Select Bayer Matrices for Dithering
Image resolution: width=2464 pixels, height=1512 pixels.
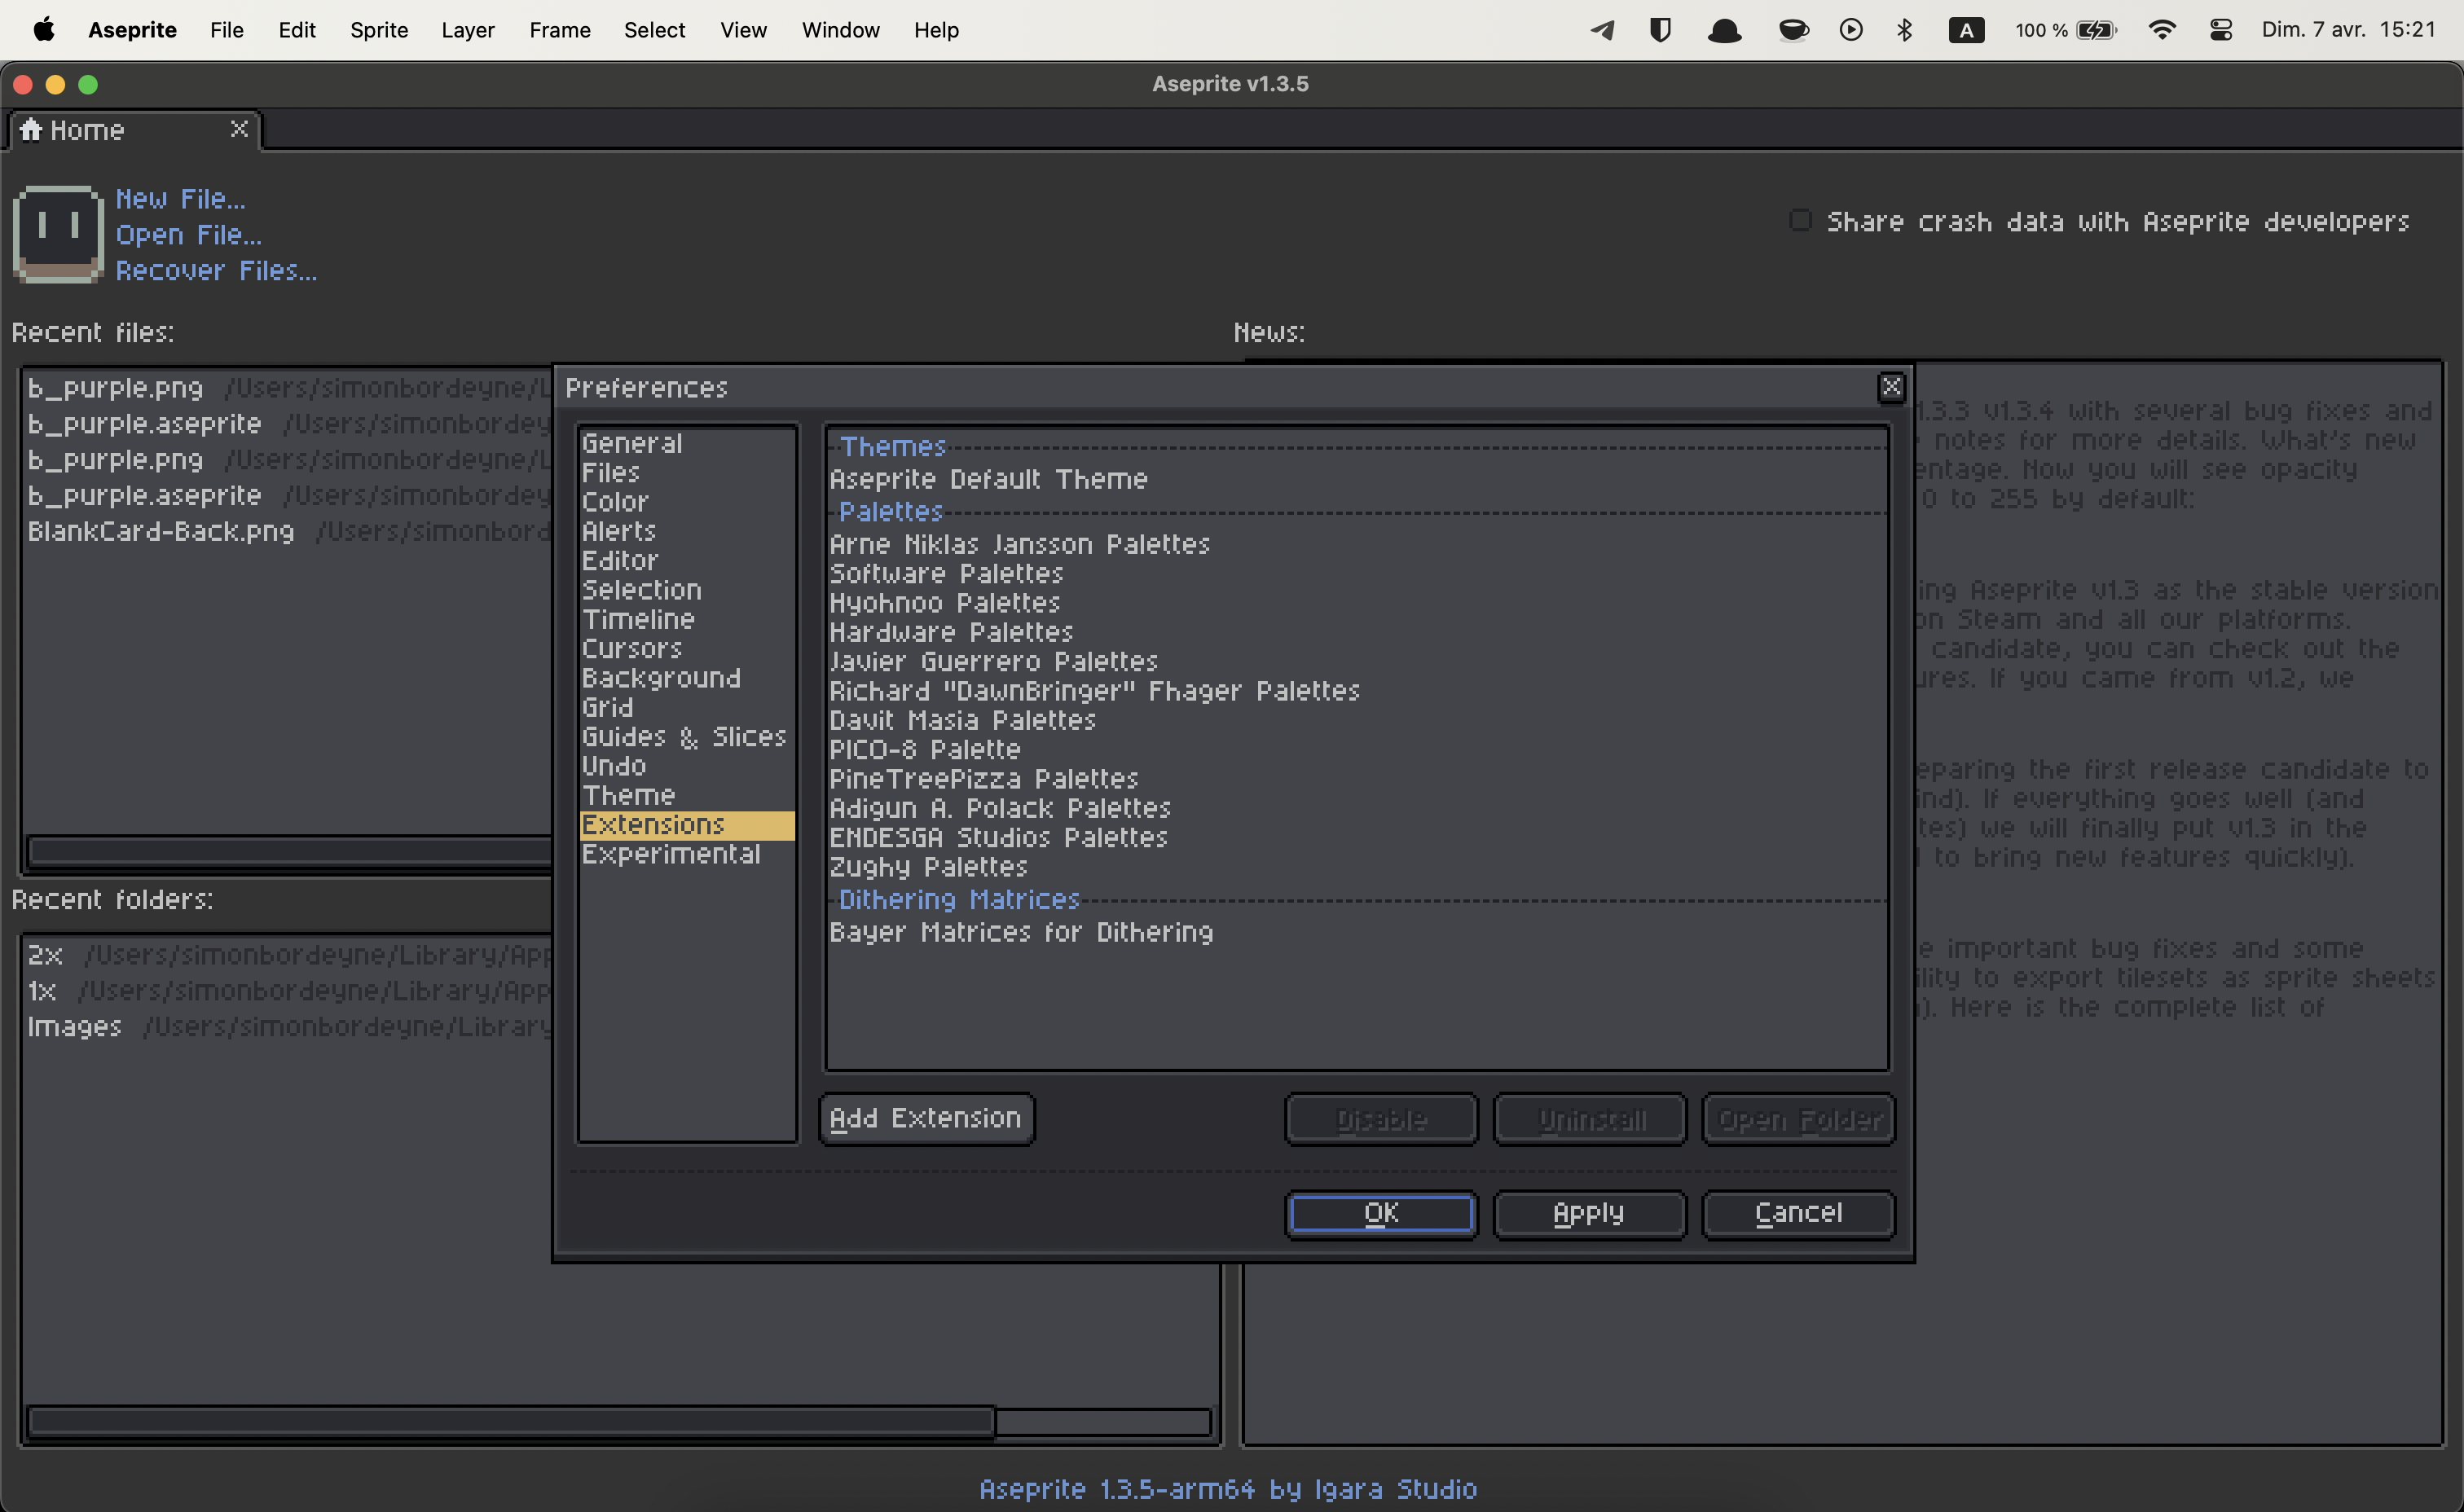pyautogui.click(x=1021, y=933)
